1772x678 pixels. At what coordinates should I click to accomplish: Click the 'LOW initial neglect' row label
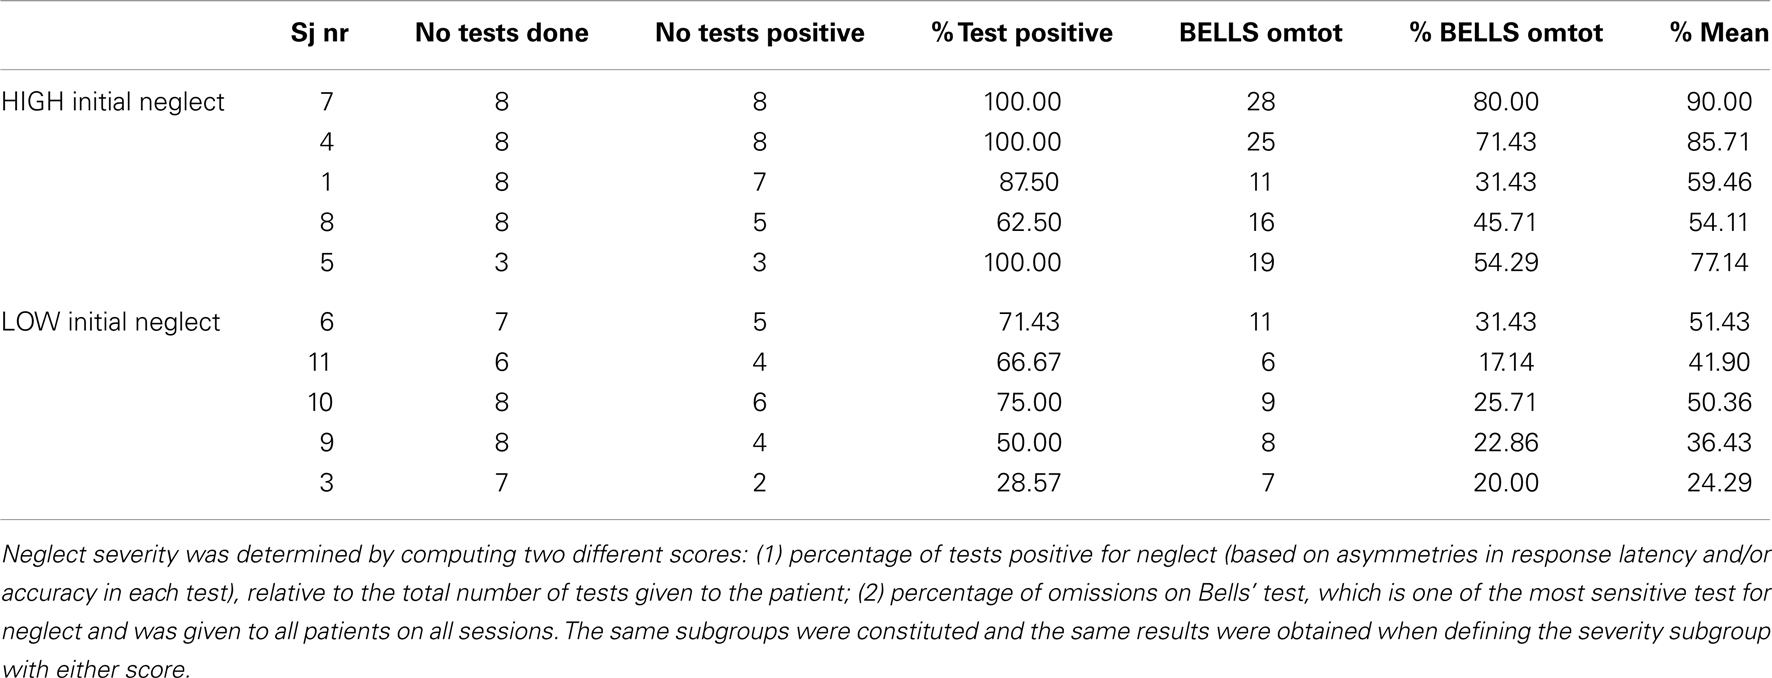(x=111, y=322)
